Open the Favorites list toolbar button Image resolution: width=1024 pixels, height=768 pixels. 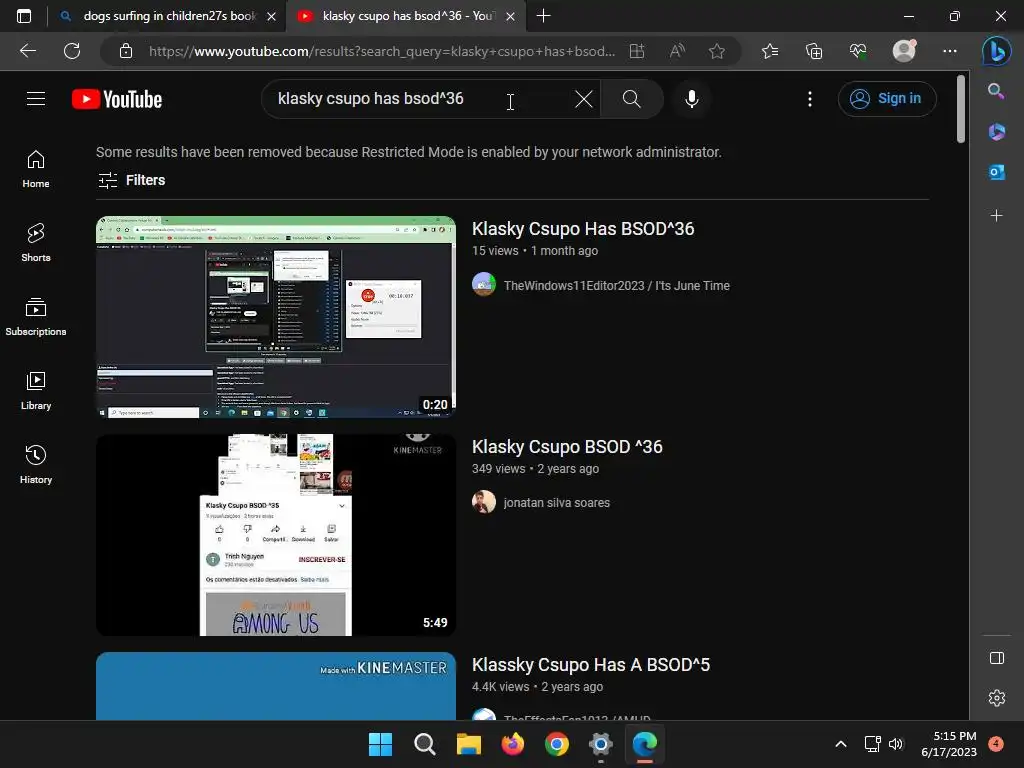pyautogui.click(x=770, y=51)
